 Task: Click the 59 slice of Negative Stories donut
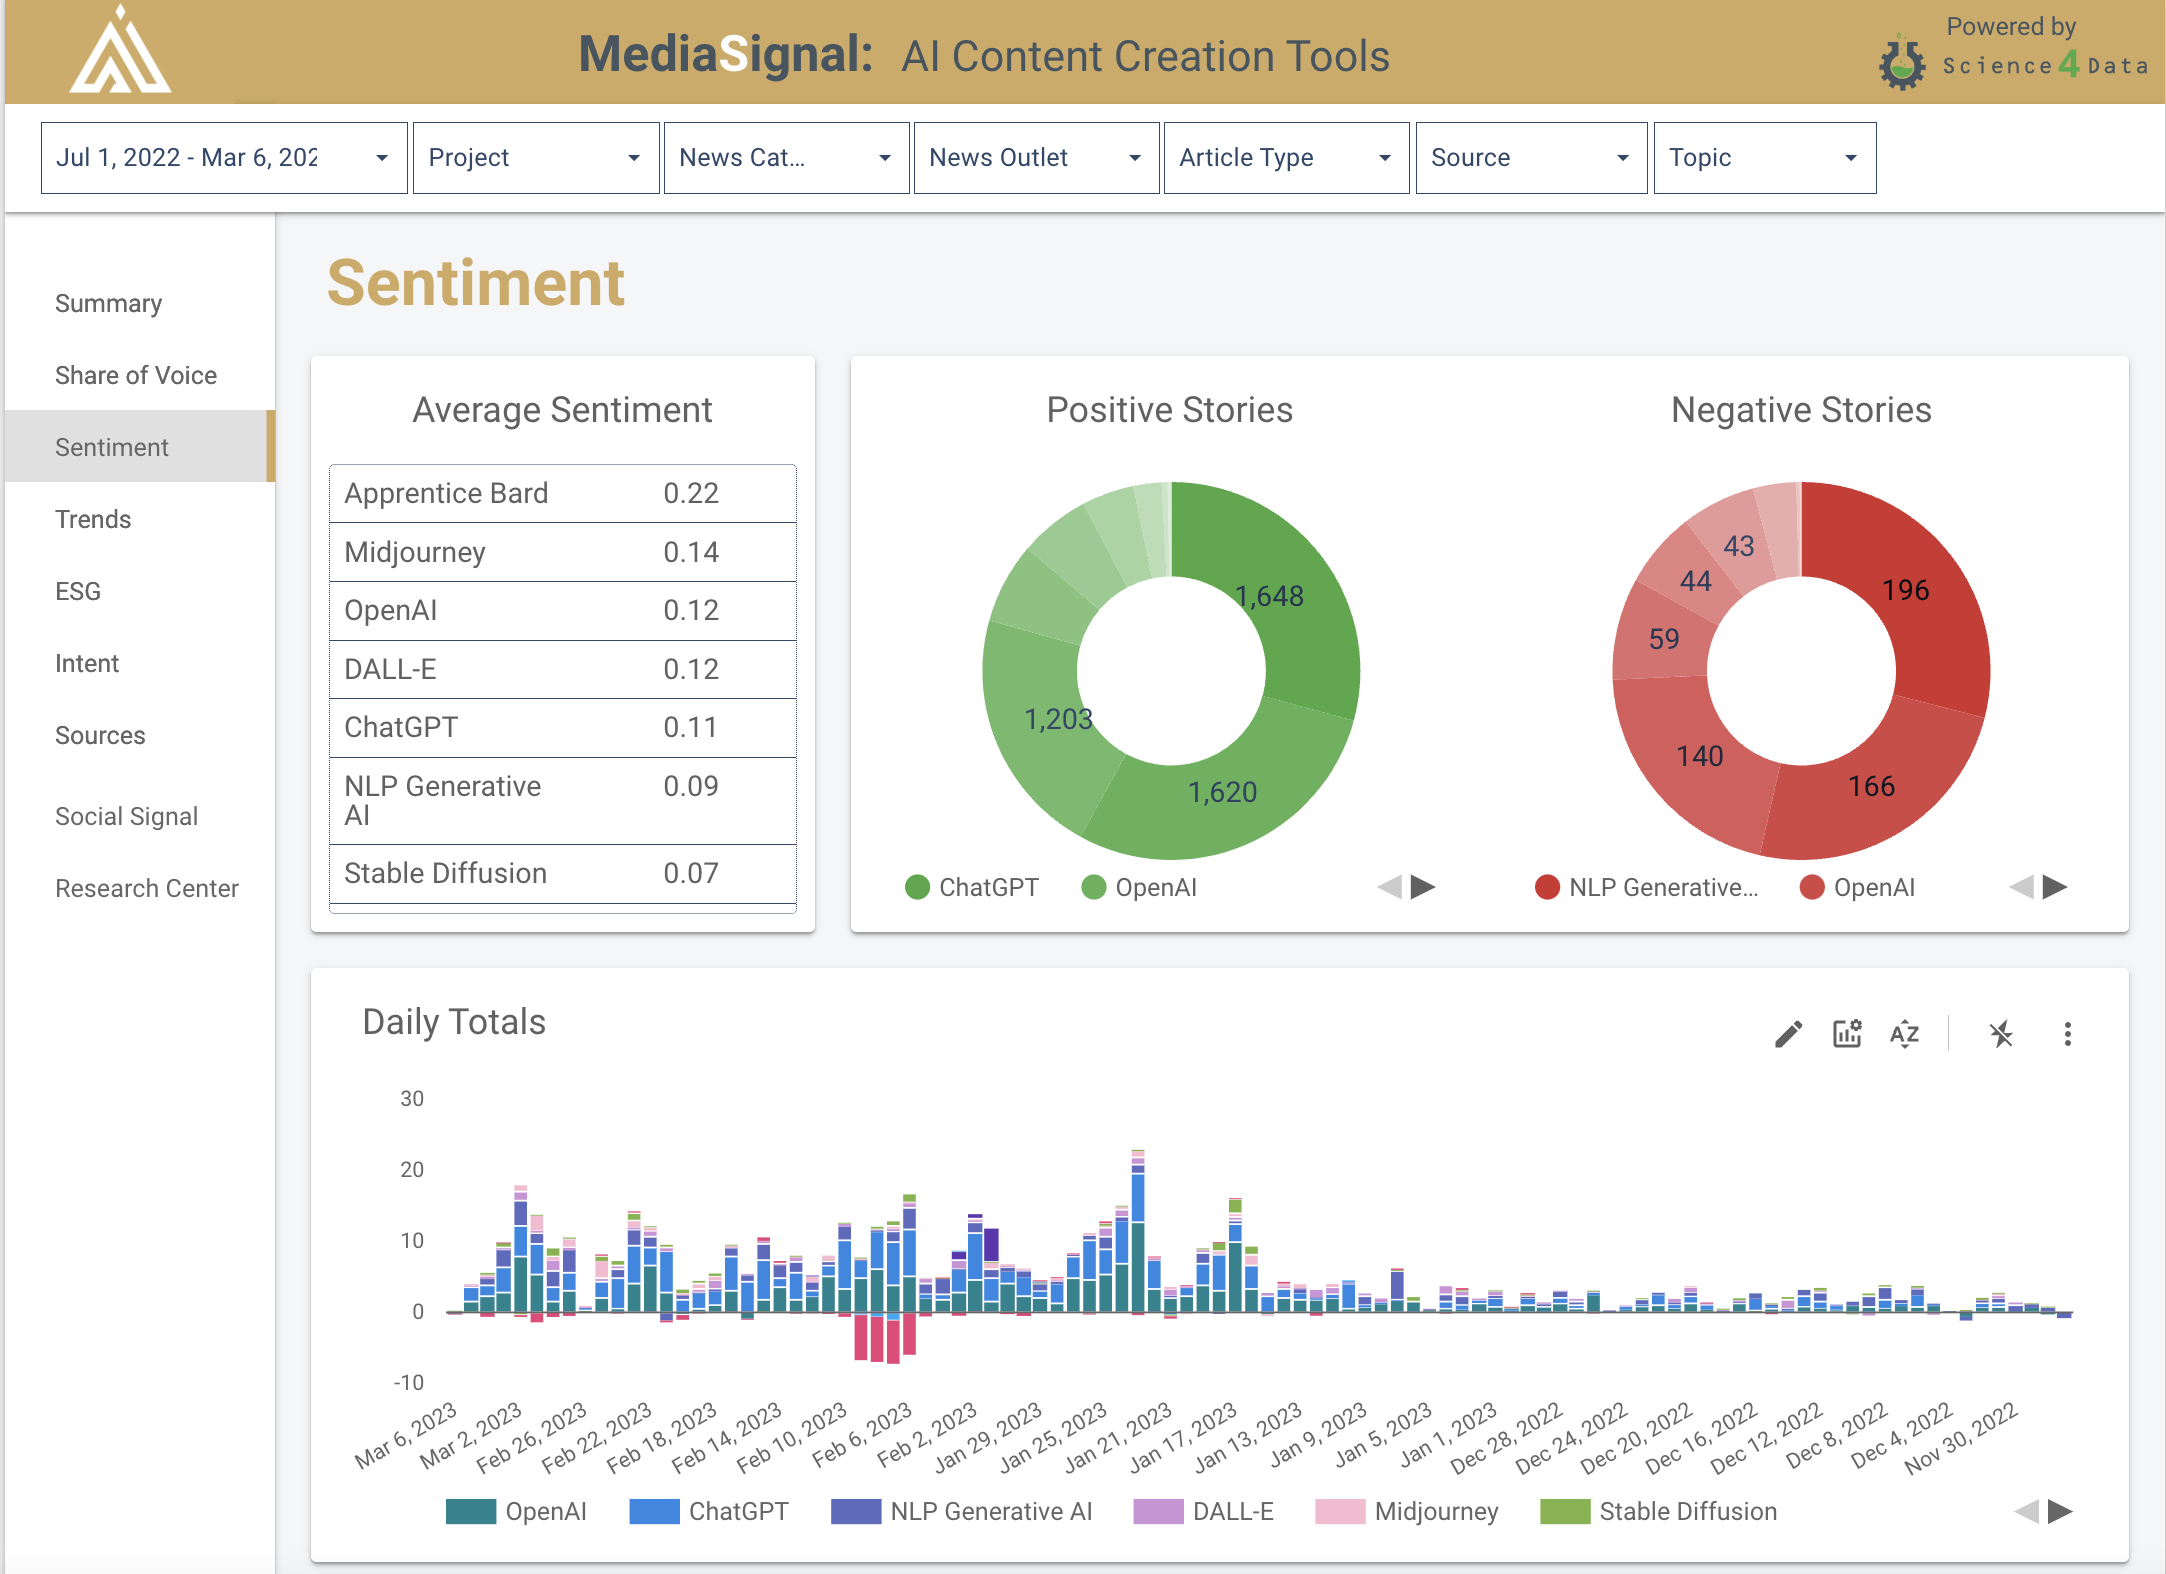(x=1662, y=638)
